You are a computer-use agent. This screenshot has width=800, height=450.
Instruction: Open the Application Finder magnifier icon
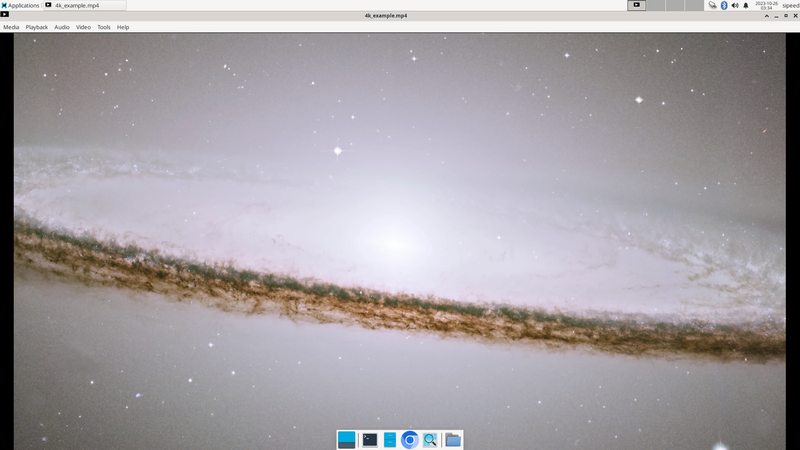pyautogui.click(x=430, y=440)
